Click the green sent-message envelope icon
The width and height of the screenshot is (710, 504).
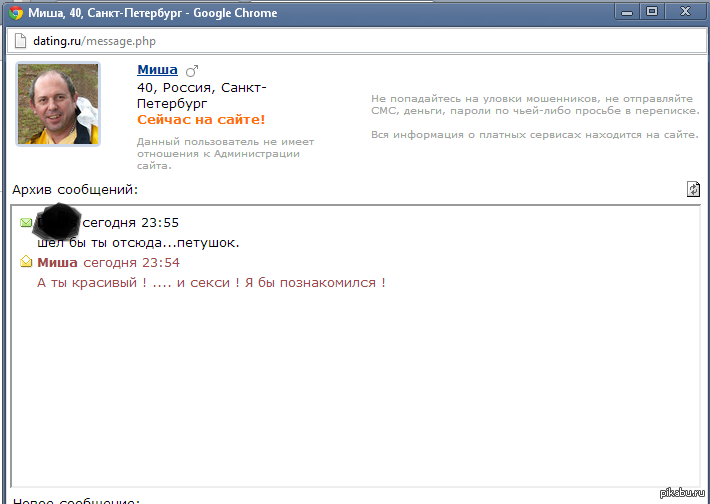coord(26,222)
